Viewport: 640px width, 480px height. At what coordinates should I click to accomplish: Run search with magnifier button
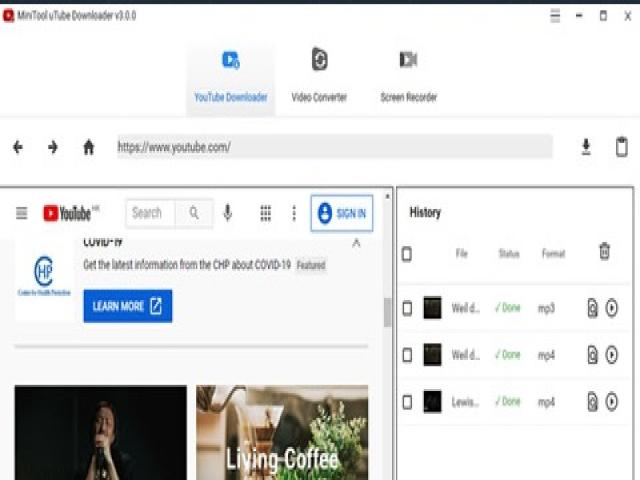(x=194, y=213)
